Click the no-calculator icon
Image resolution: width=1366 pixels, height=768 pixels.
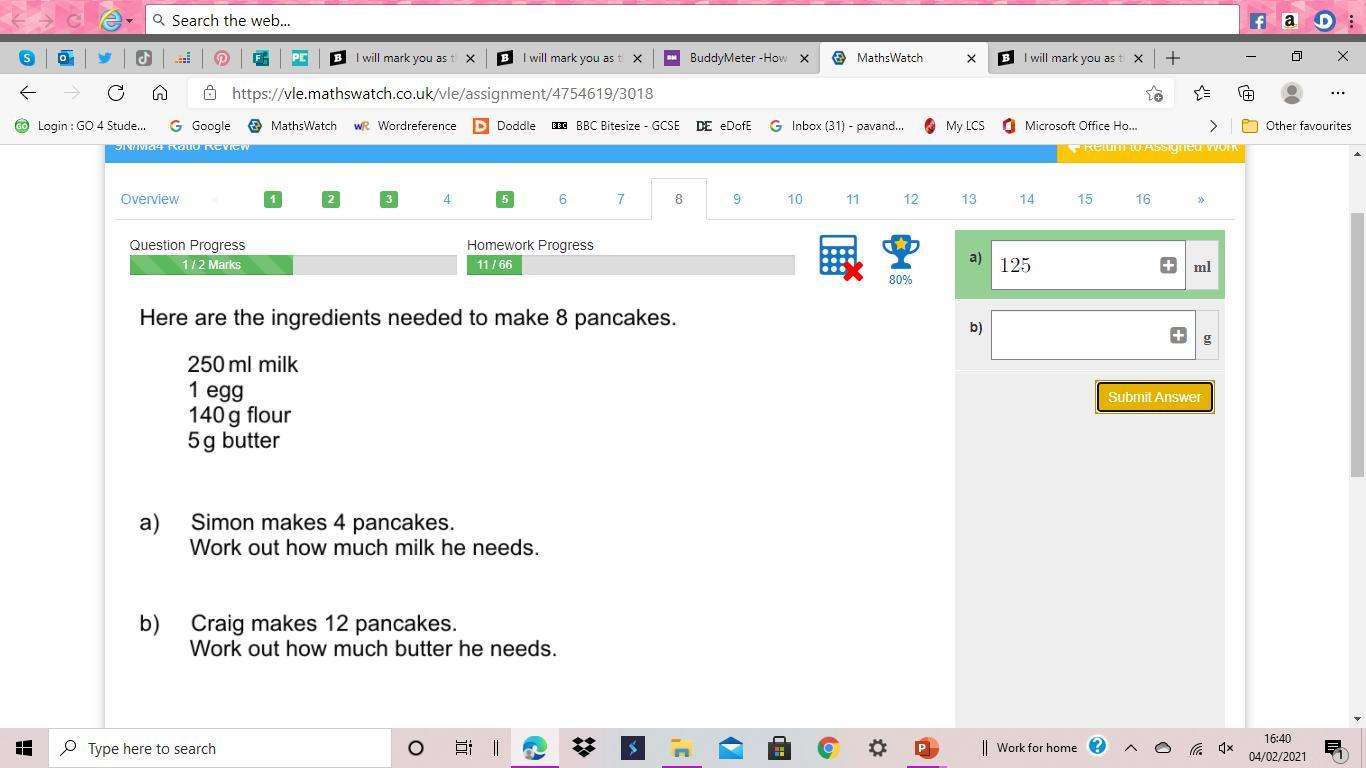(x=840, y=258)
